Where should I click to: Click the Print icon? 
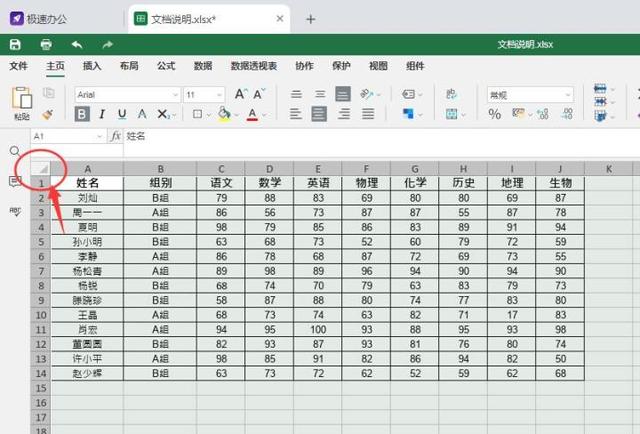click(46, 45)
